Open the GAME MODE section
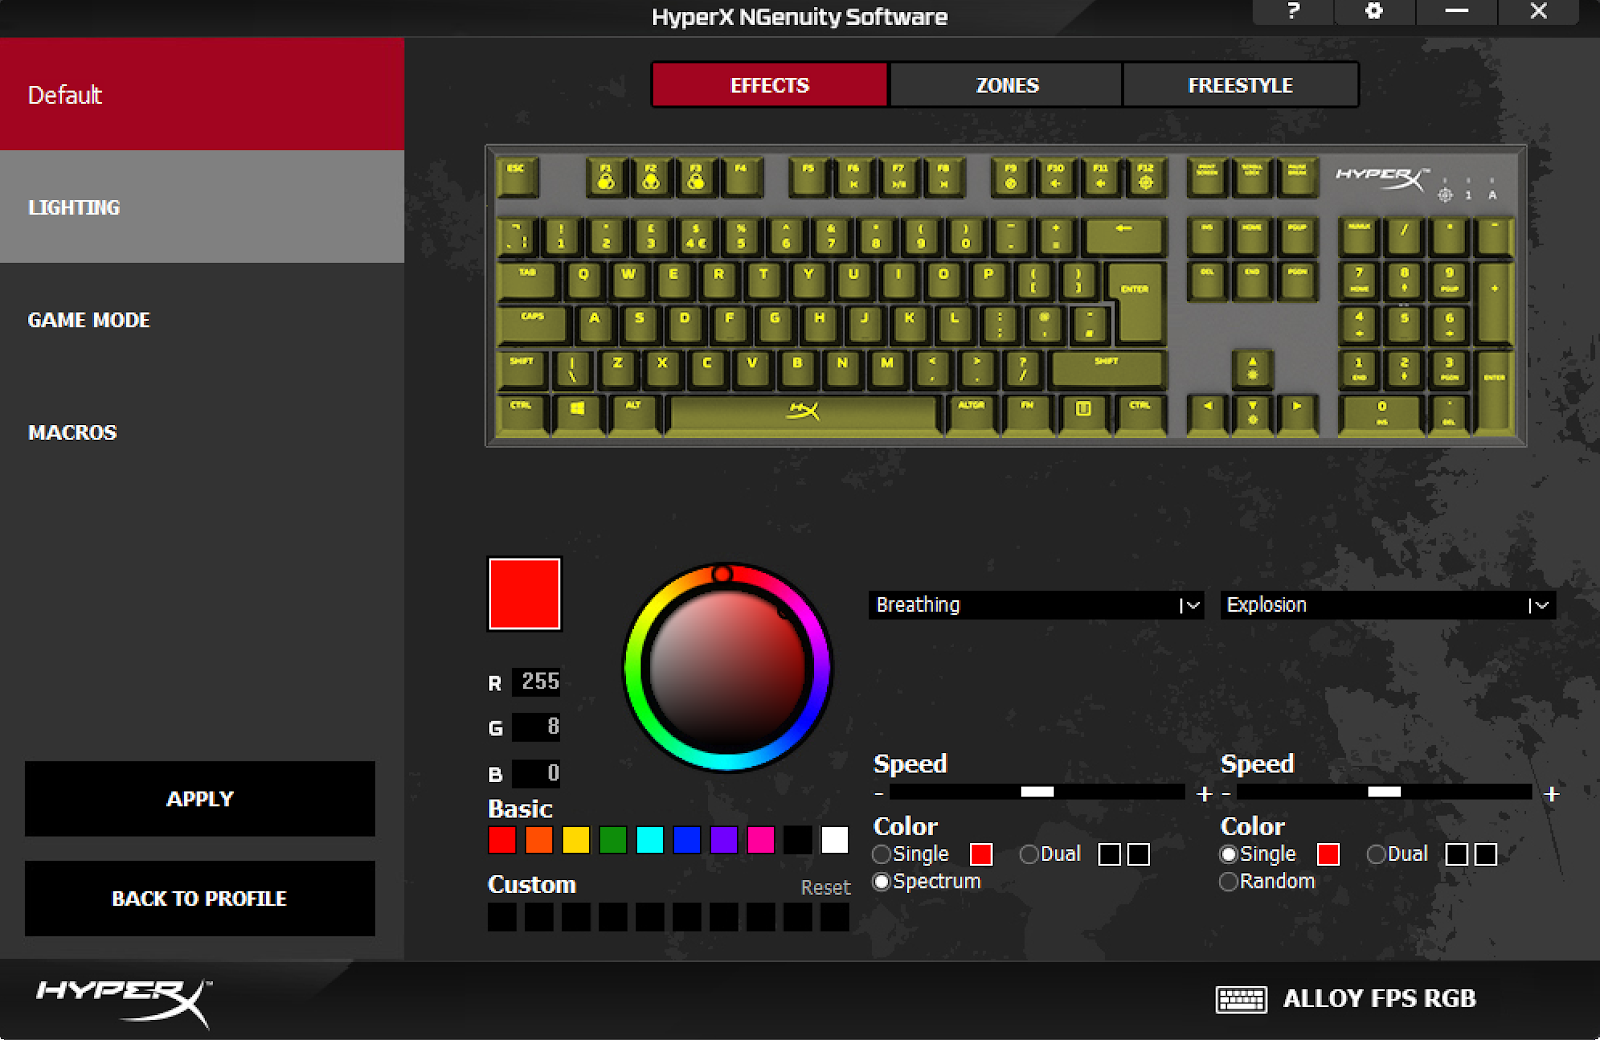 88,320
